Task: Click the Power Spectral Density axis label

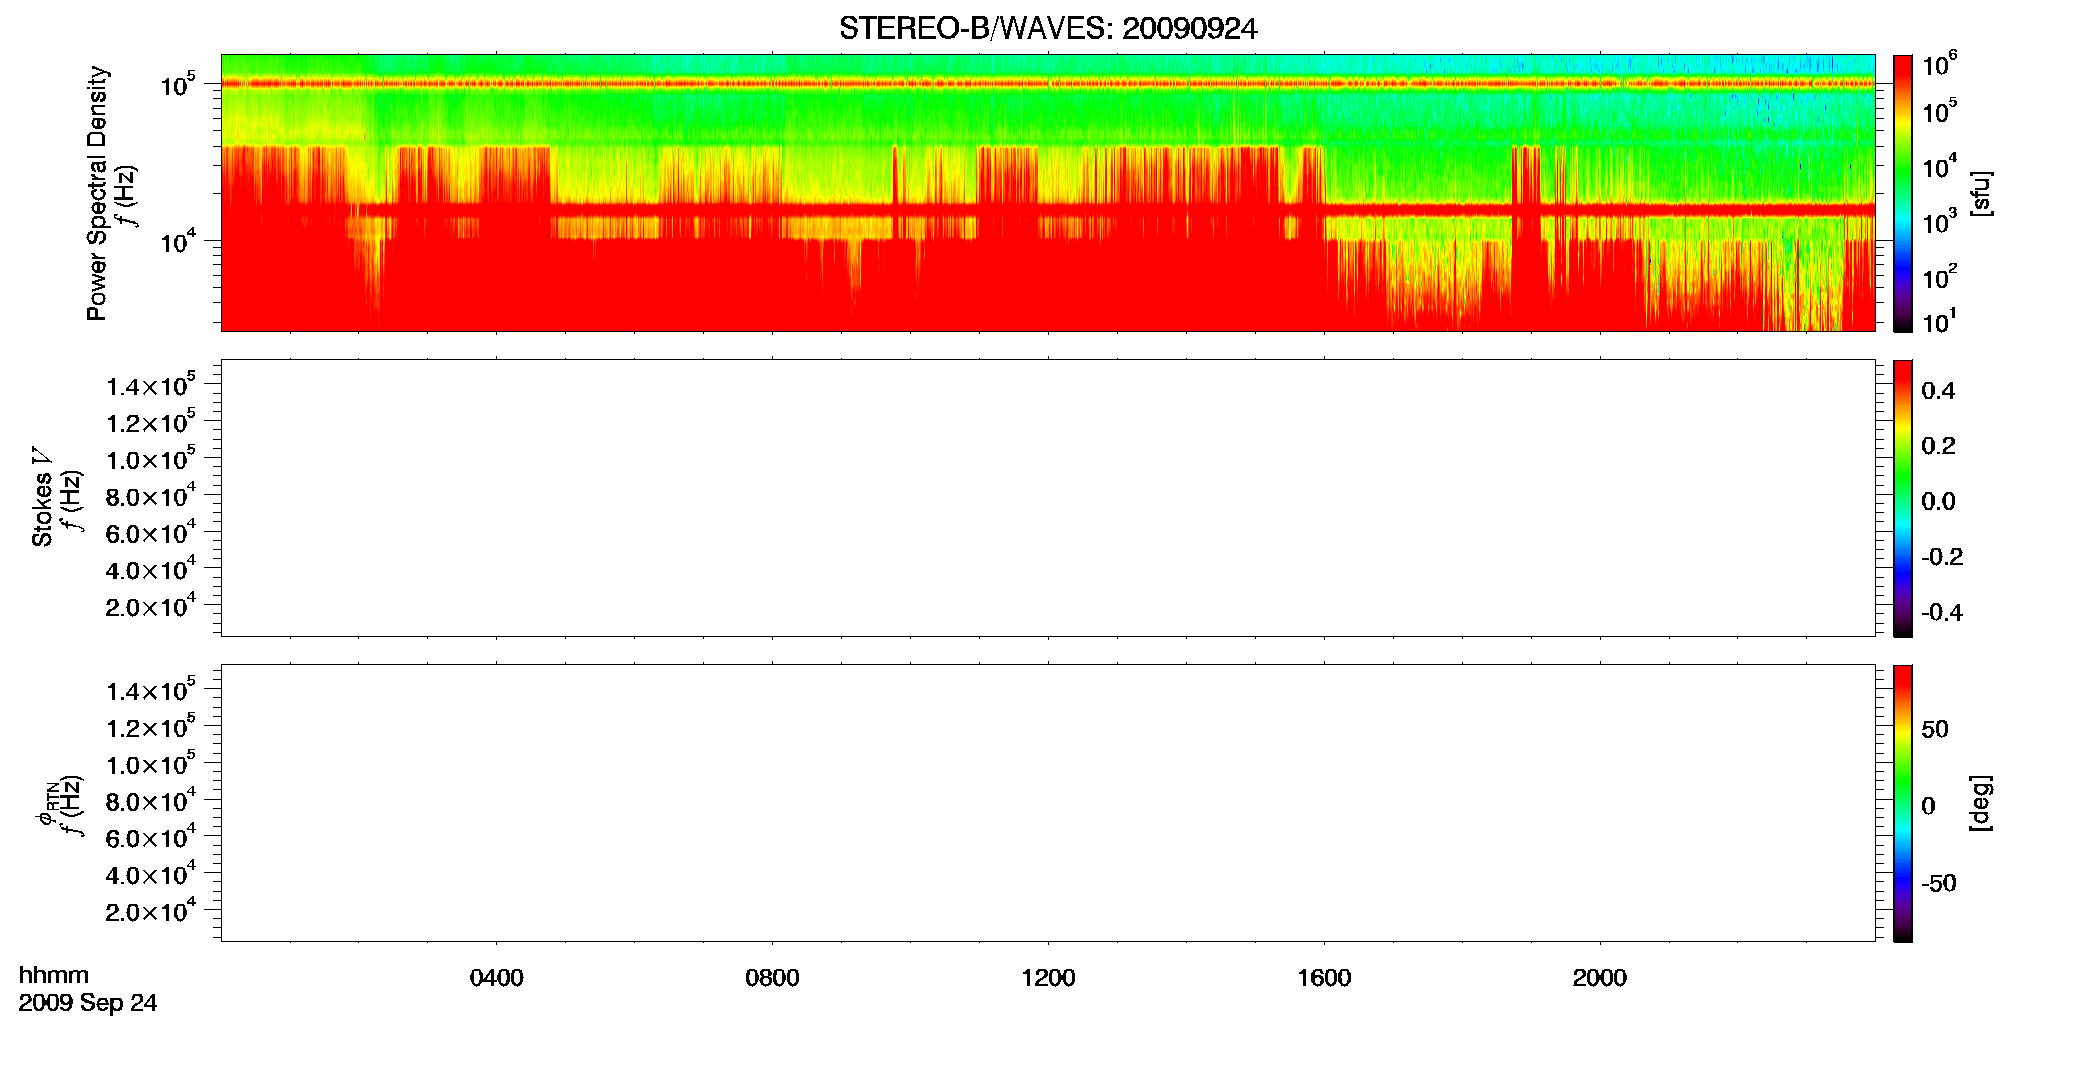Action: pos(97,193)
